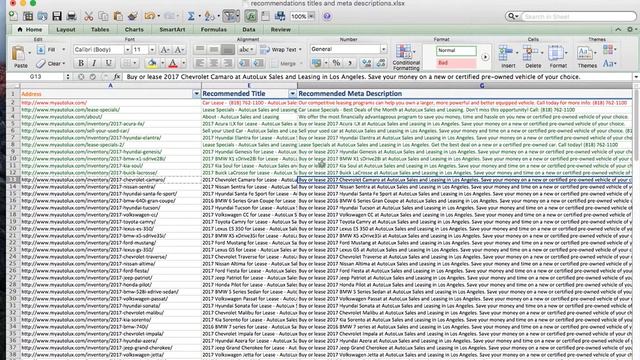Switch to the Layout ribbon tab

coord(66,29)
